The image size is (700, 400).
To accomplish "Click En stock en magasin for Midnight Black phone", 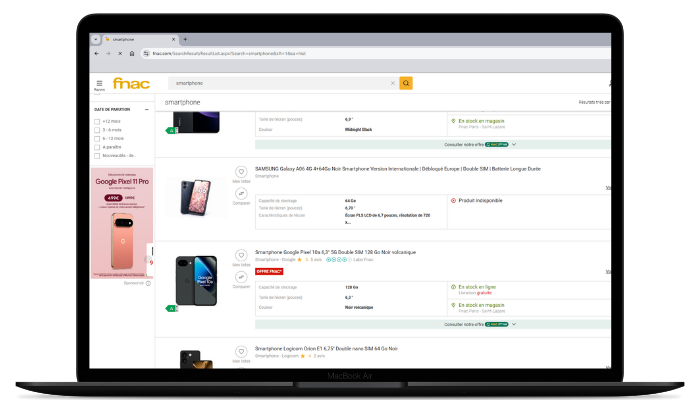I will pos(481,121).
